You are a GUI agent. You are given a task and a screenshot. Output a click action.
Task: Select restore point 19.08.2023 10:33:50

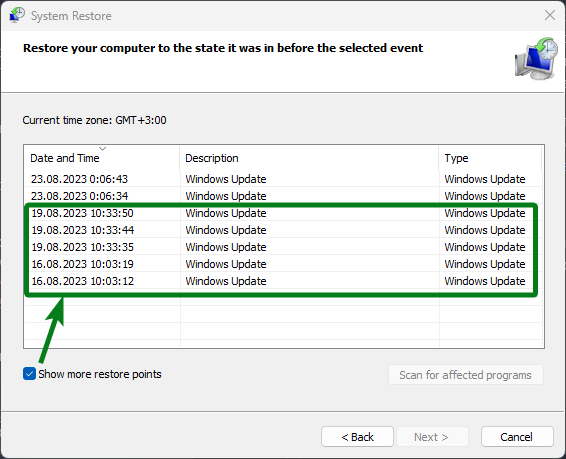coord(283,213)
